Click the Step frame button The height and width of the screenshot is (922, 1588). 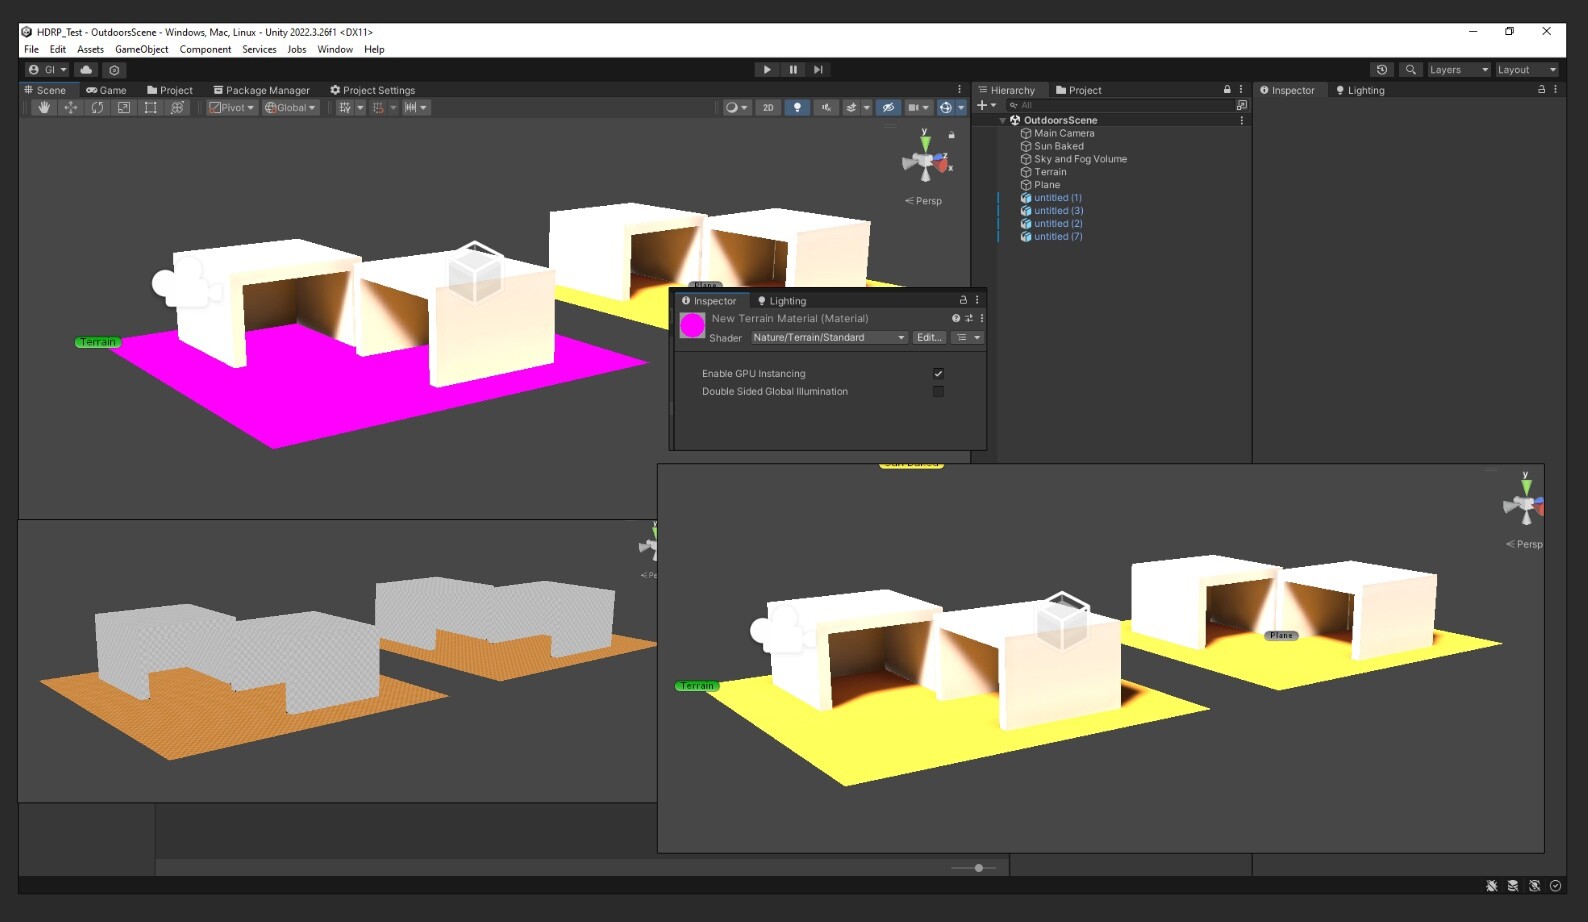coord(818,70)
